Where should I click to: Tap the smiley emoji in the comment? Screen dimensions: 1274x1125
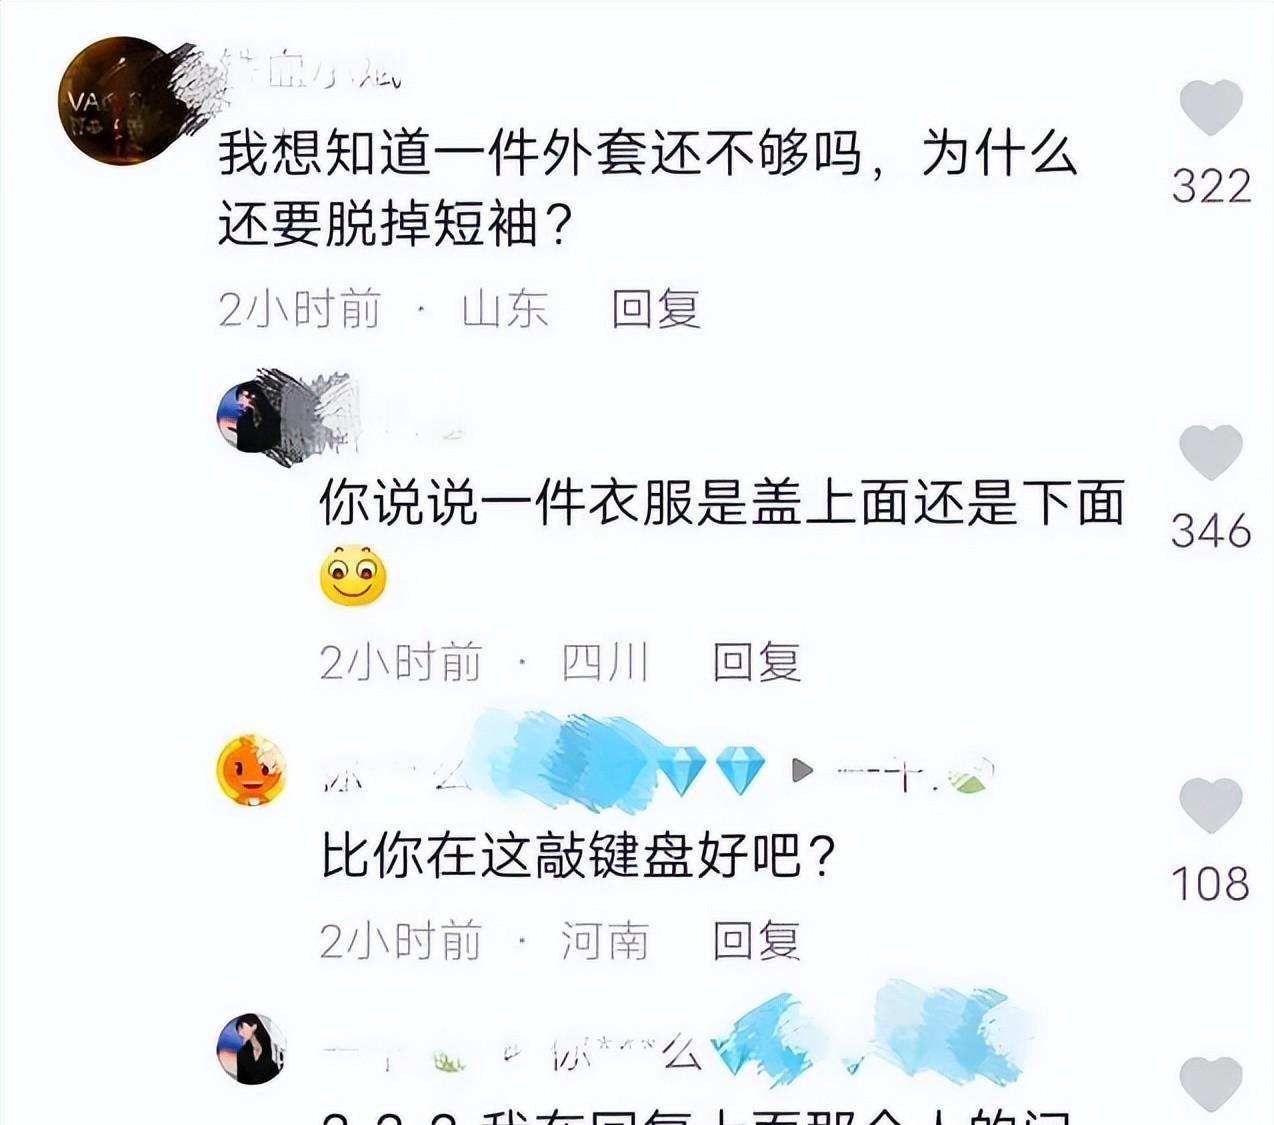(353, 577)
